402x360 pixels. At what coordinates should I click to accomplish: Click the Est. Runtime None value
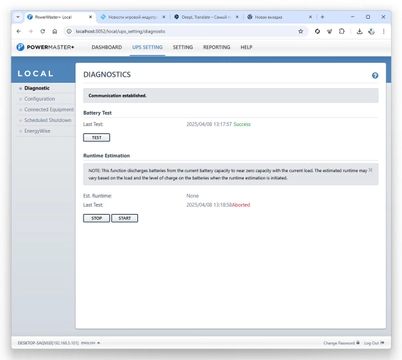pos(192,196)
